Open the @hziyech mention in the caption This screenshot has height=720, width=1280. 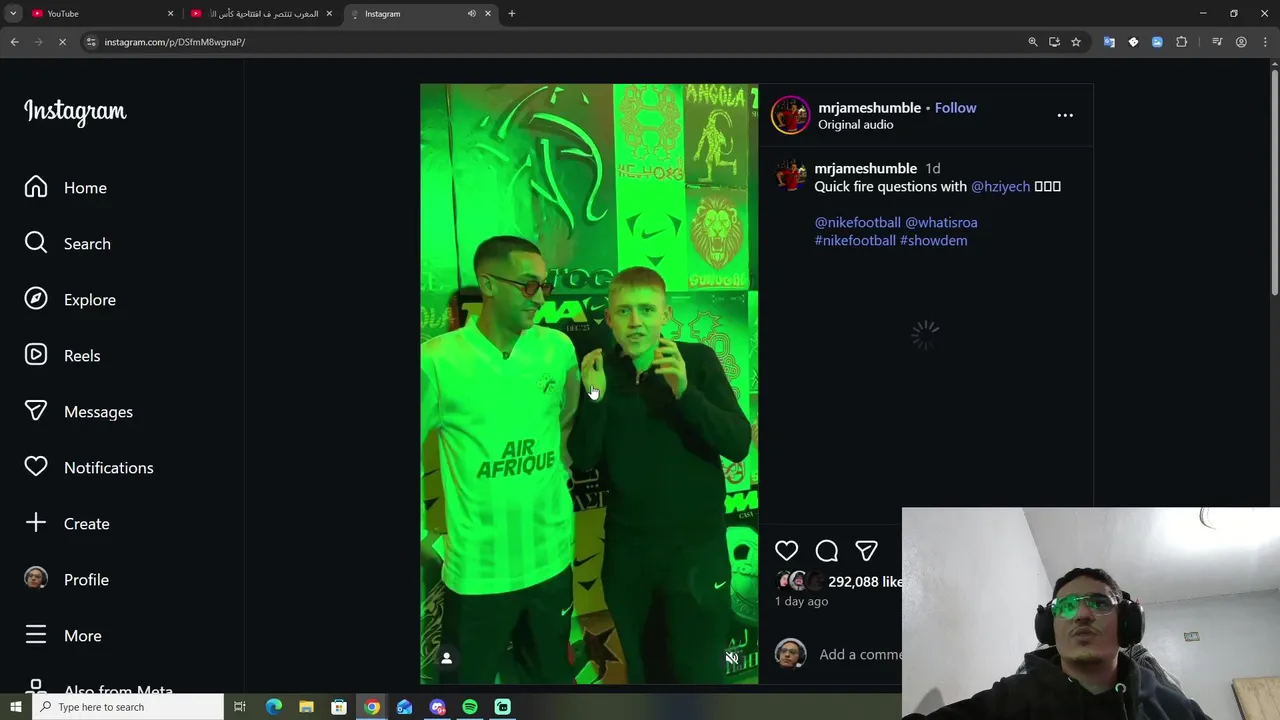(1000, 187)
